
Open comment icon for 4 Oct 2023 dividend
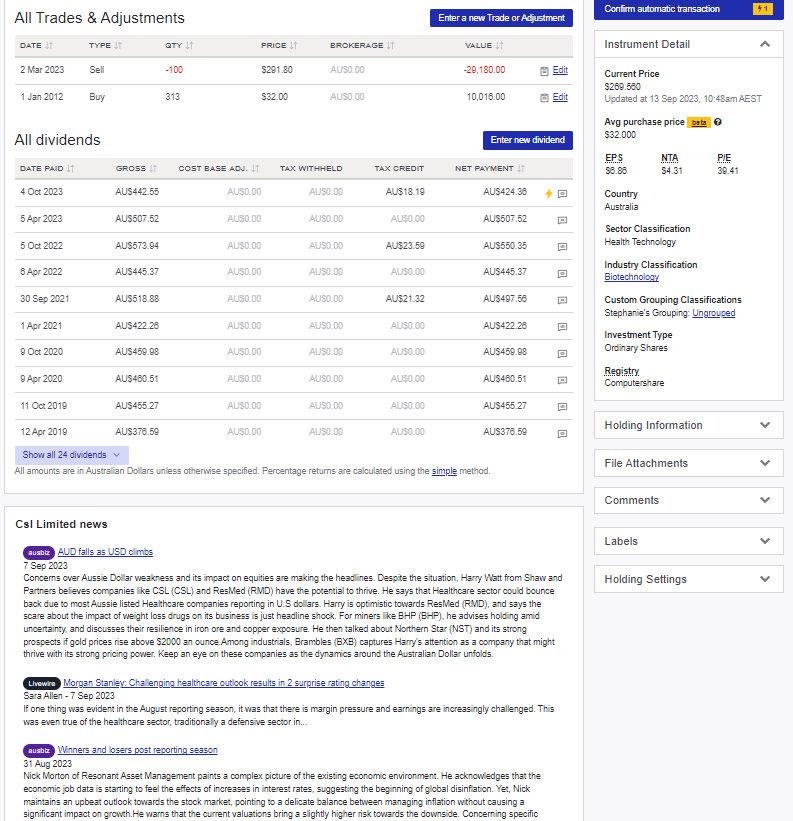click(562, 194)
